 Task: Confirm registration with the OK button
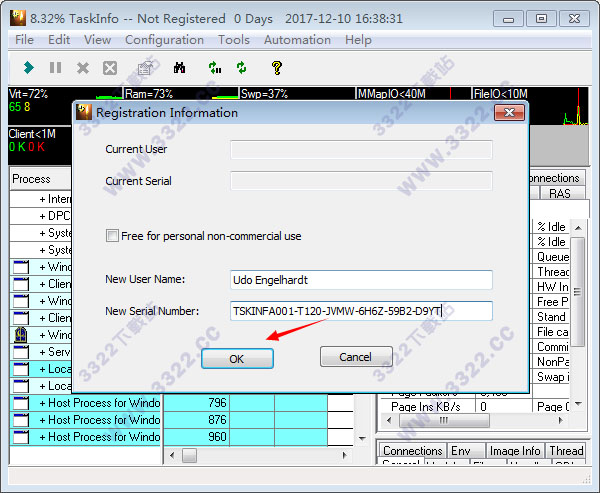237,359
